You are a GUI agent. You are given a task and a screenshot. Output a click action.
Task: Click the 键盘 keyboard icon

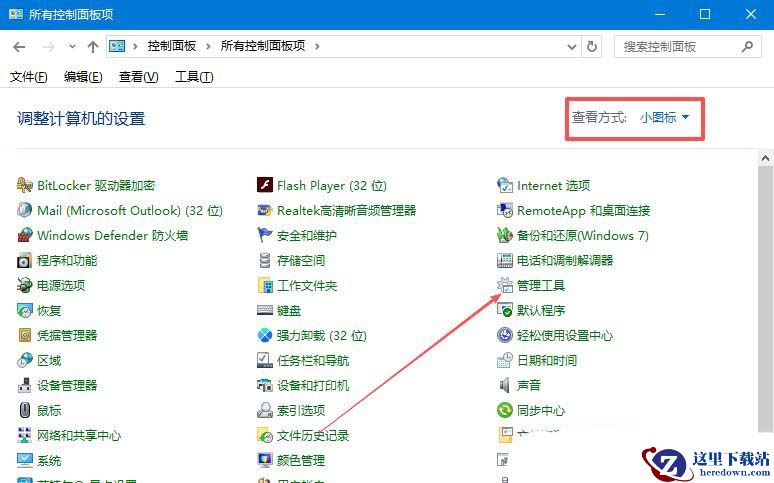(265, 310)
